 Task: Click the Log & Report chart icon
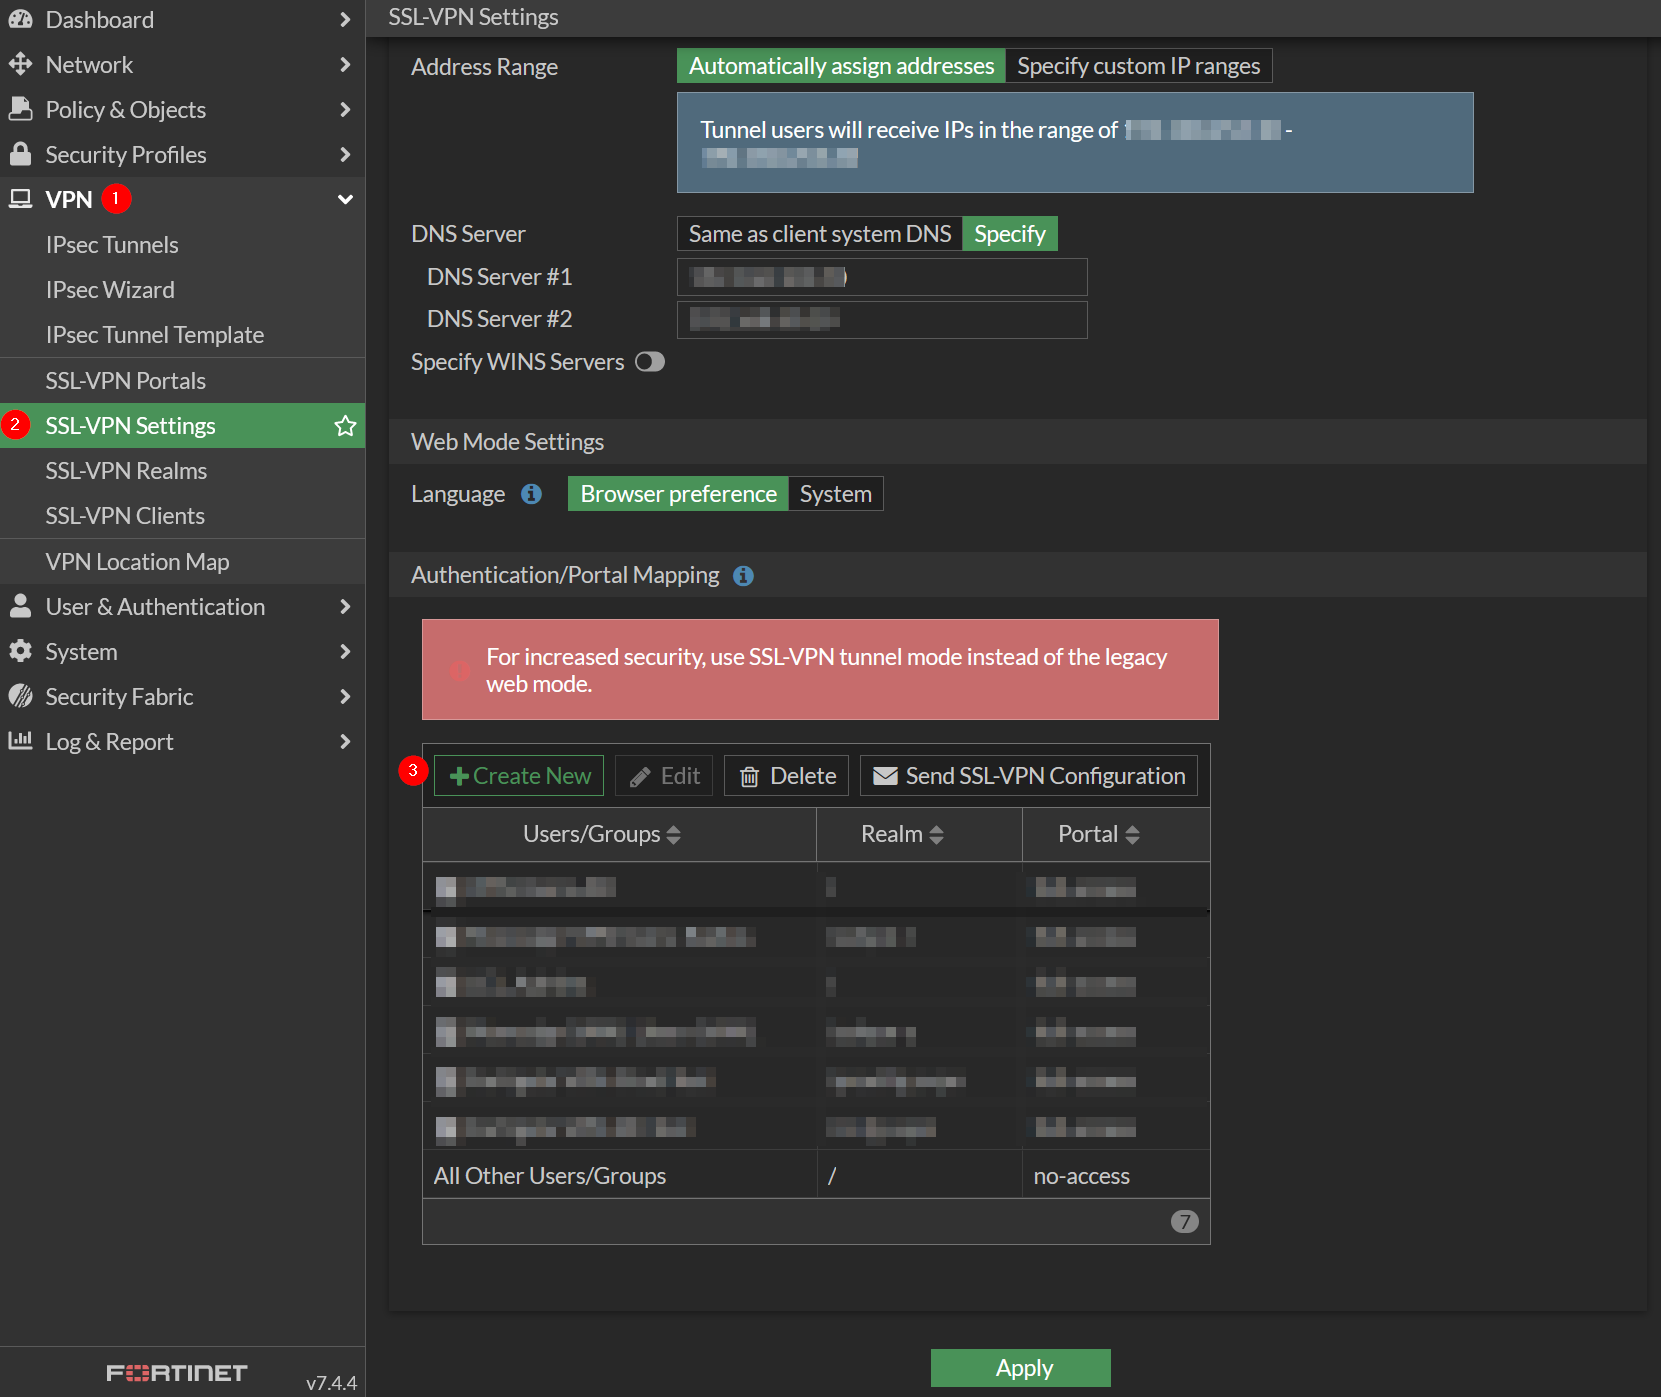(x=20, y=741)
